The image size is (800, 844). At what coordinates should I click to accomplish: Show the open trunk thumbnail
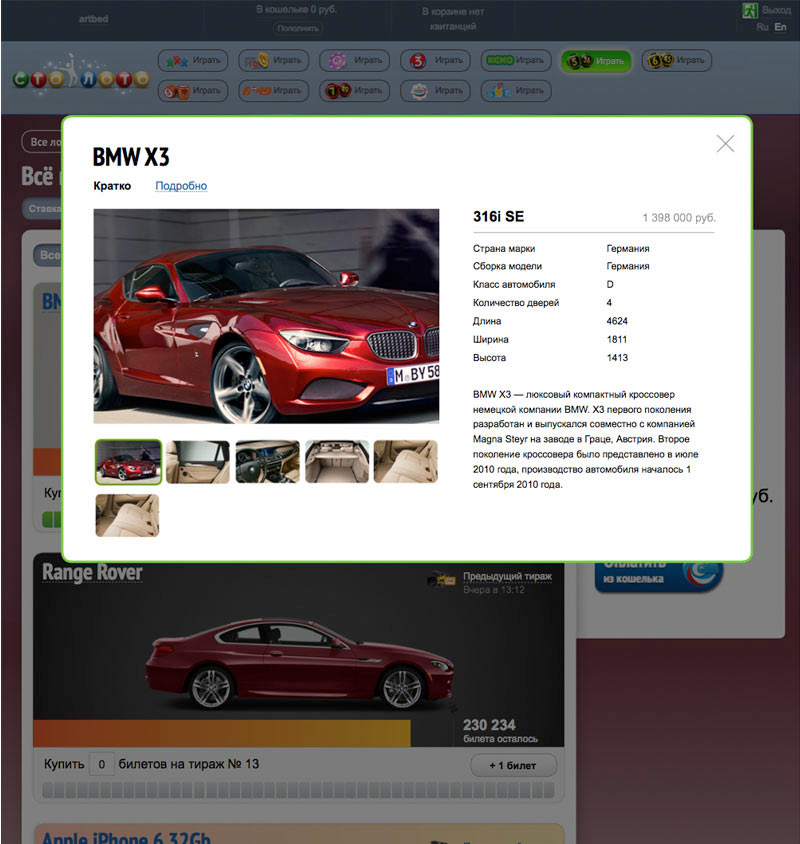tap(337, 462)
